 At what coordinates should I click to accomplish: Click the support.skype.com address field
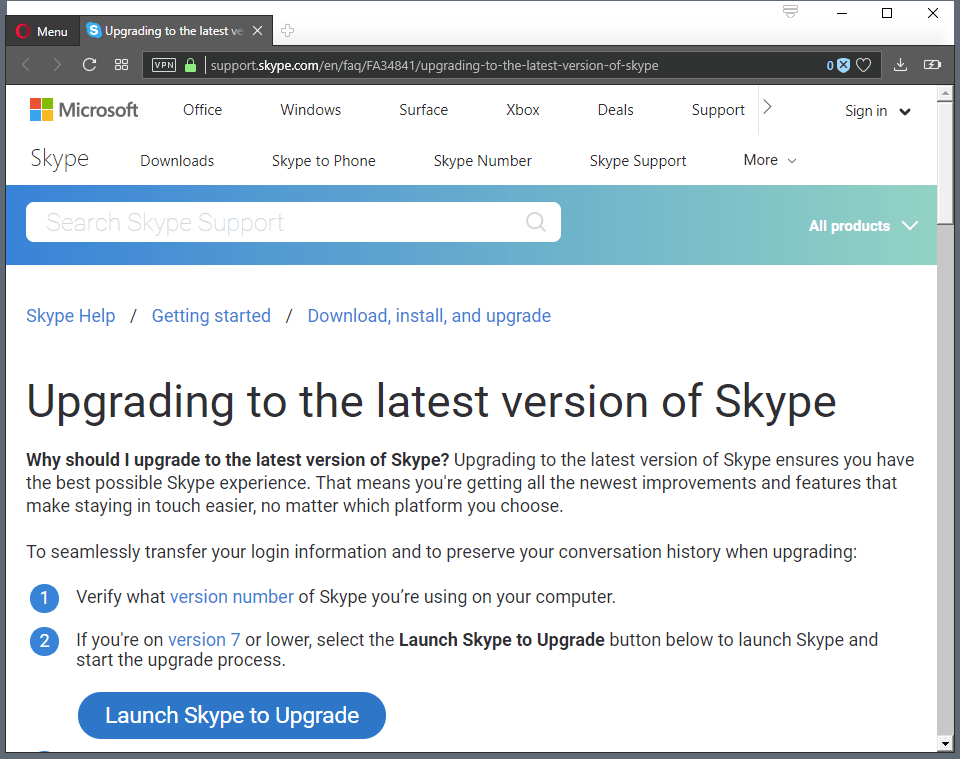pos(435,65)
